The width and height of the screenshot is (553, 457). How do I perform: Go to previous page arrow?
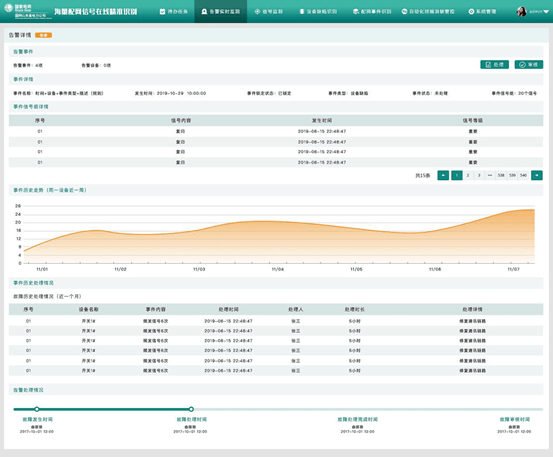tap(443, 175)
